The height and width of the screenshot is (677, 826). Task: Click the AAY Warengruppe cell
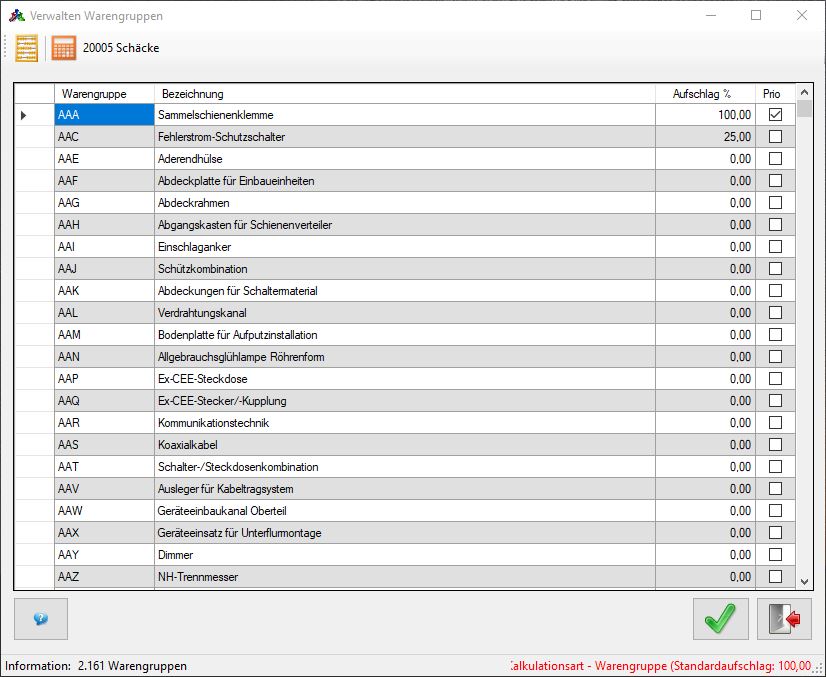[104, 555]
